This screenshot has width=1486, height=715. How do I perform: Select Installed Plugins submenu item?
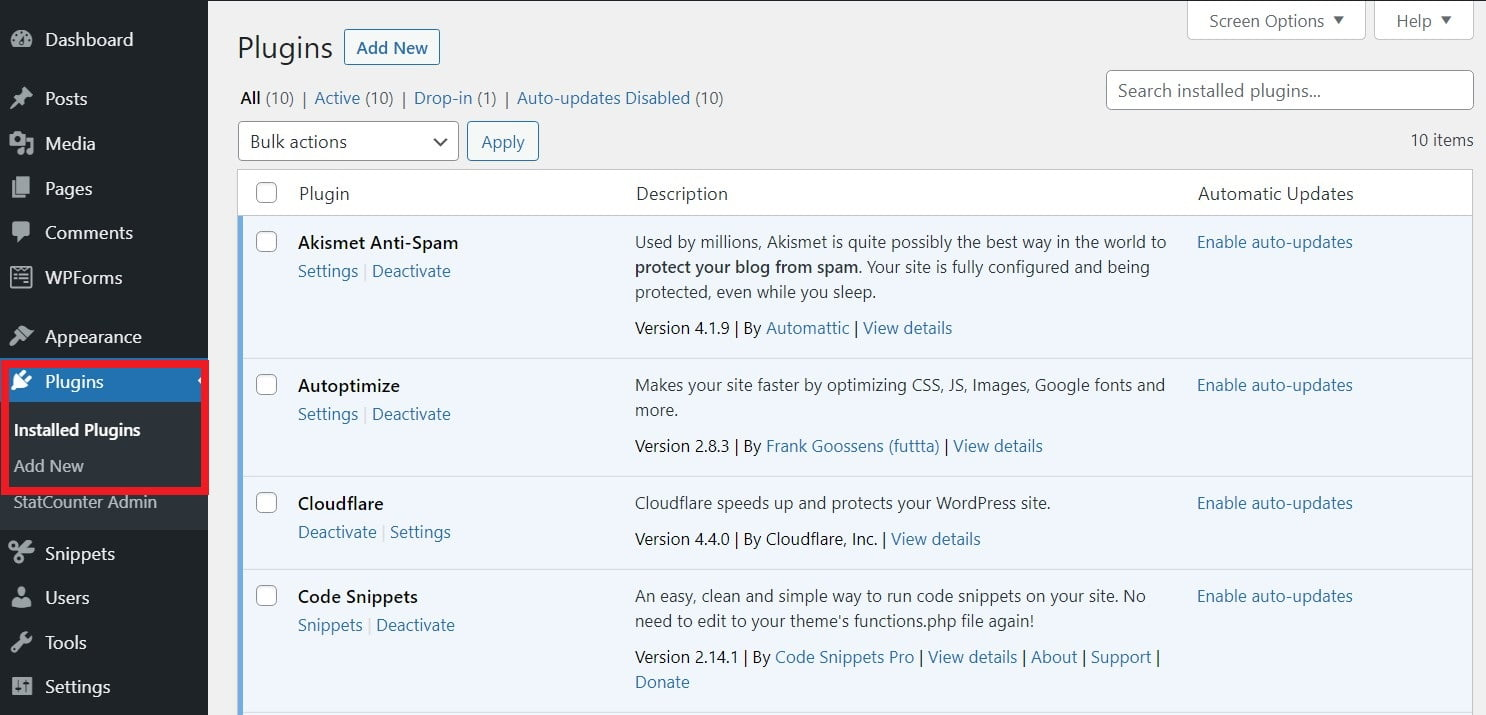[x=77, y=430]
